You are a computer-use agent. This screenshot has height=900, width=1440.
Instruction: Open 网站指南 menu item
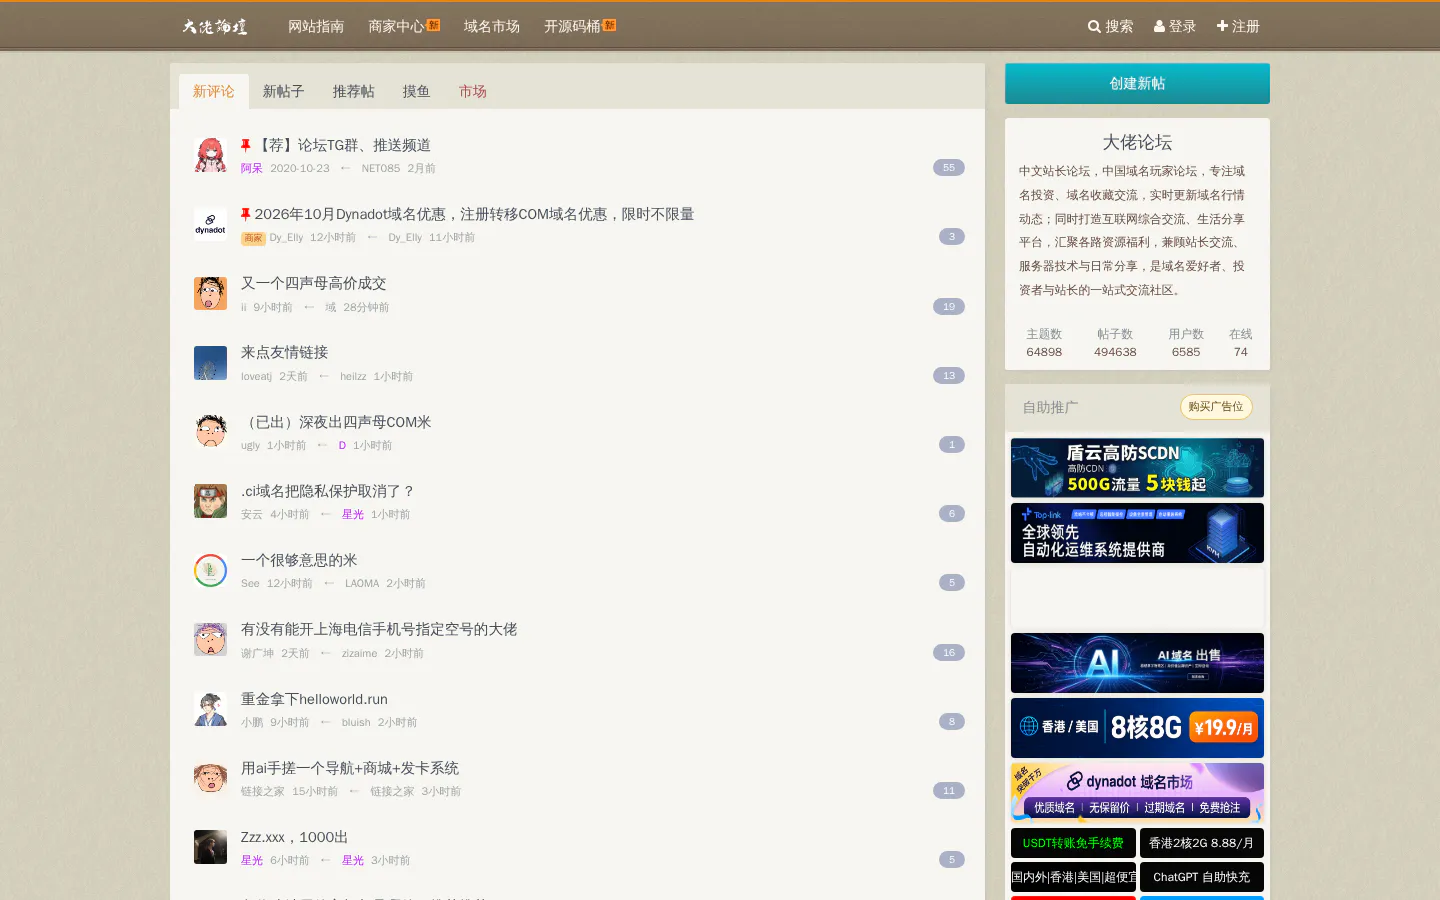coord(316,26)
